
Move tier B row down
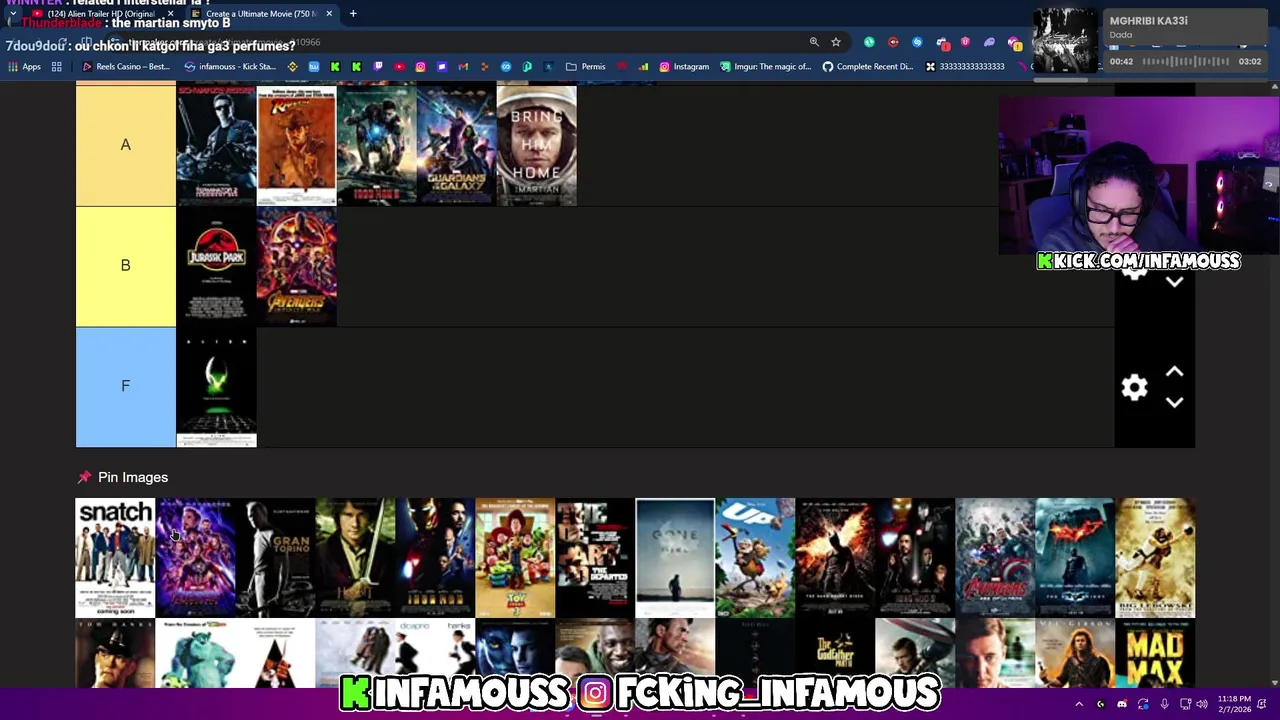(1174, 282)
